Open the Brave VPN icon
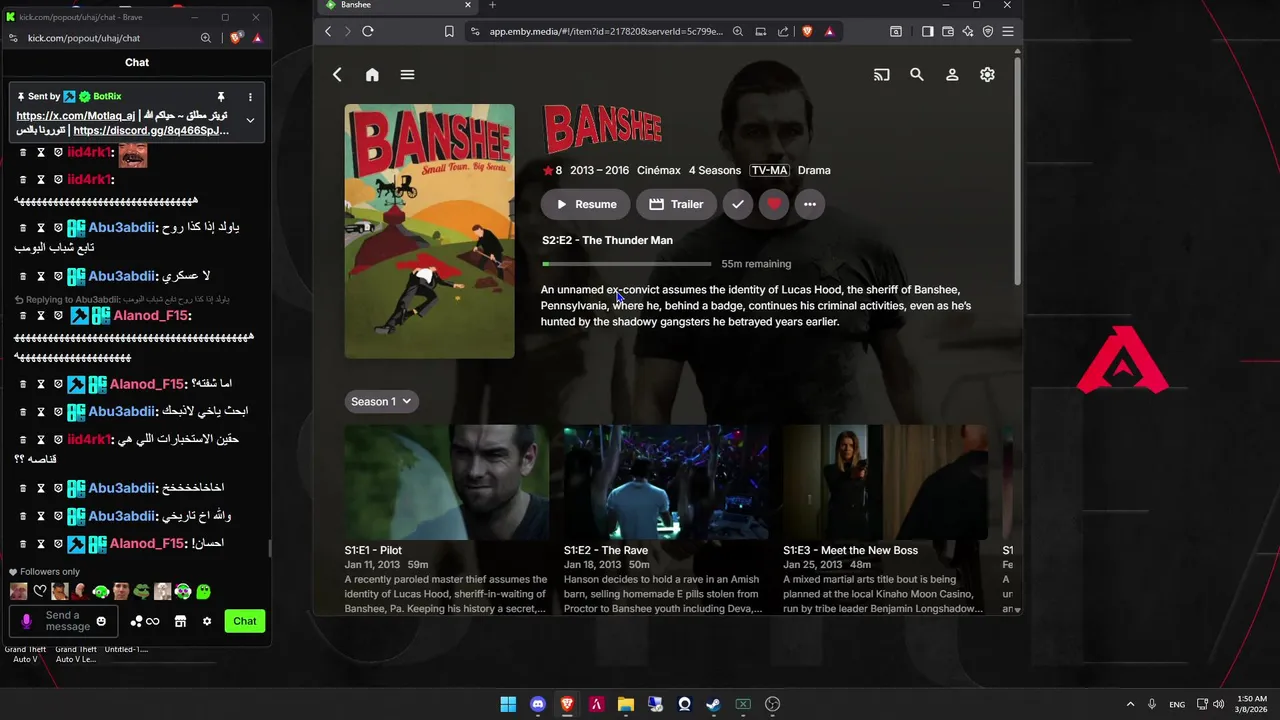This screenshot has height=720, width=1280. point(988,32)
